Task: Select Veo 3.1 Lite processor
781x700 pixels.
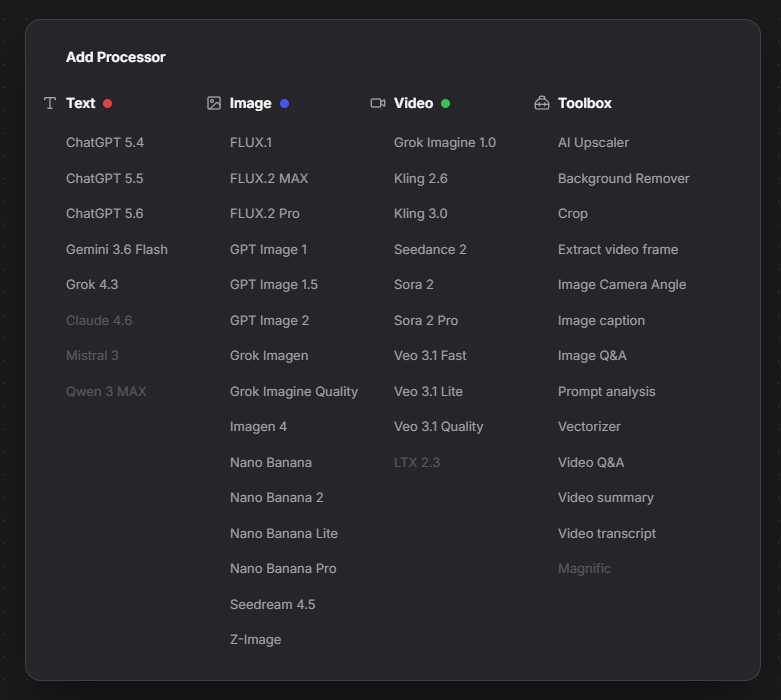Action: pos(428,391)
